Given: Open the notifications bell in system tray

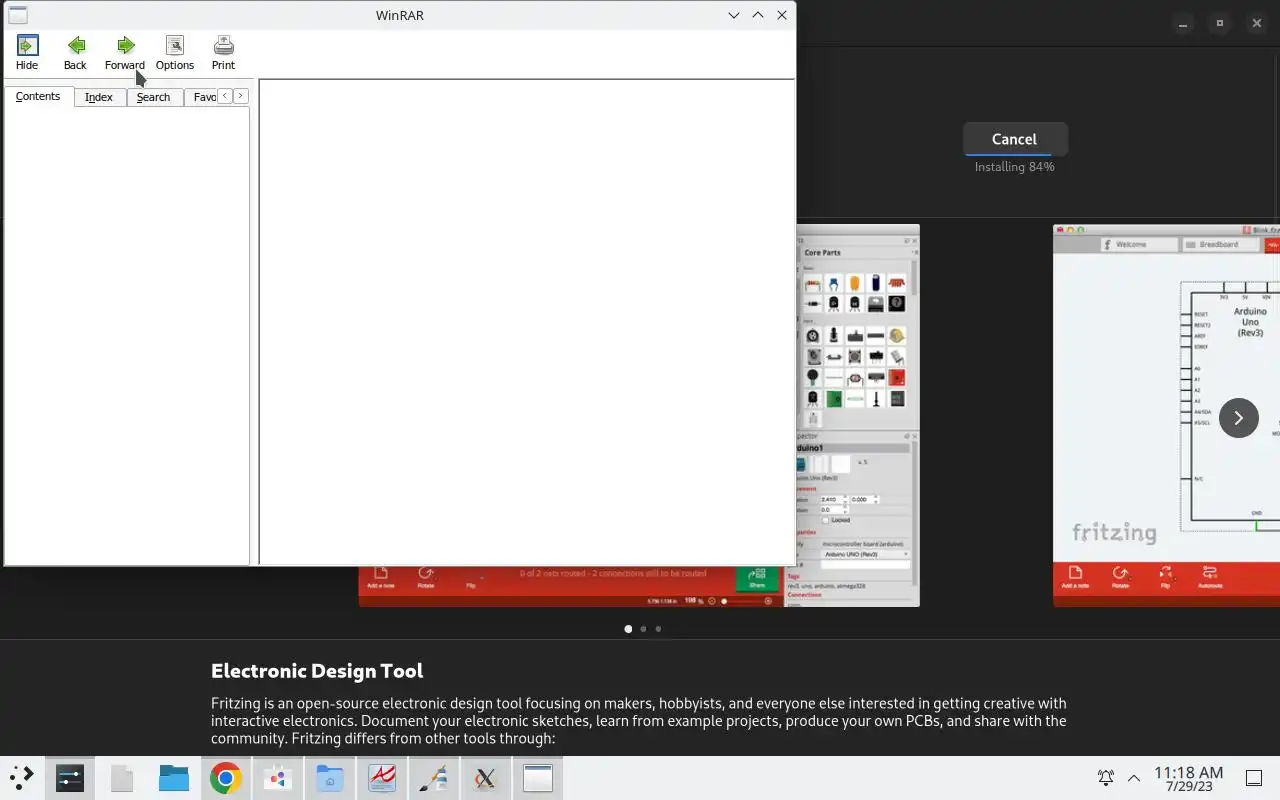Looking at the screenshot, I should pos(1106,778).
